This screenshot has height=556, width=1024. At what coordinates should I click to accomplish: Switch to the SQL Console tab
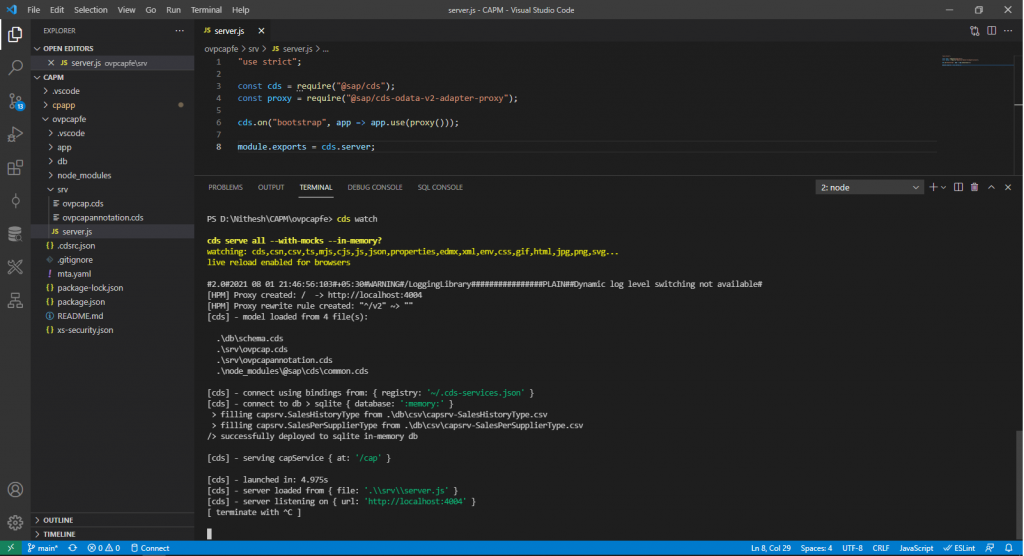pyautogui.click(x=440, y=188)
